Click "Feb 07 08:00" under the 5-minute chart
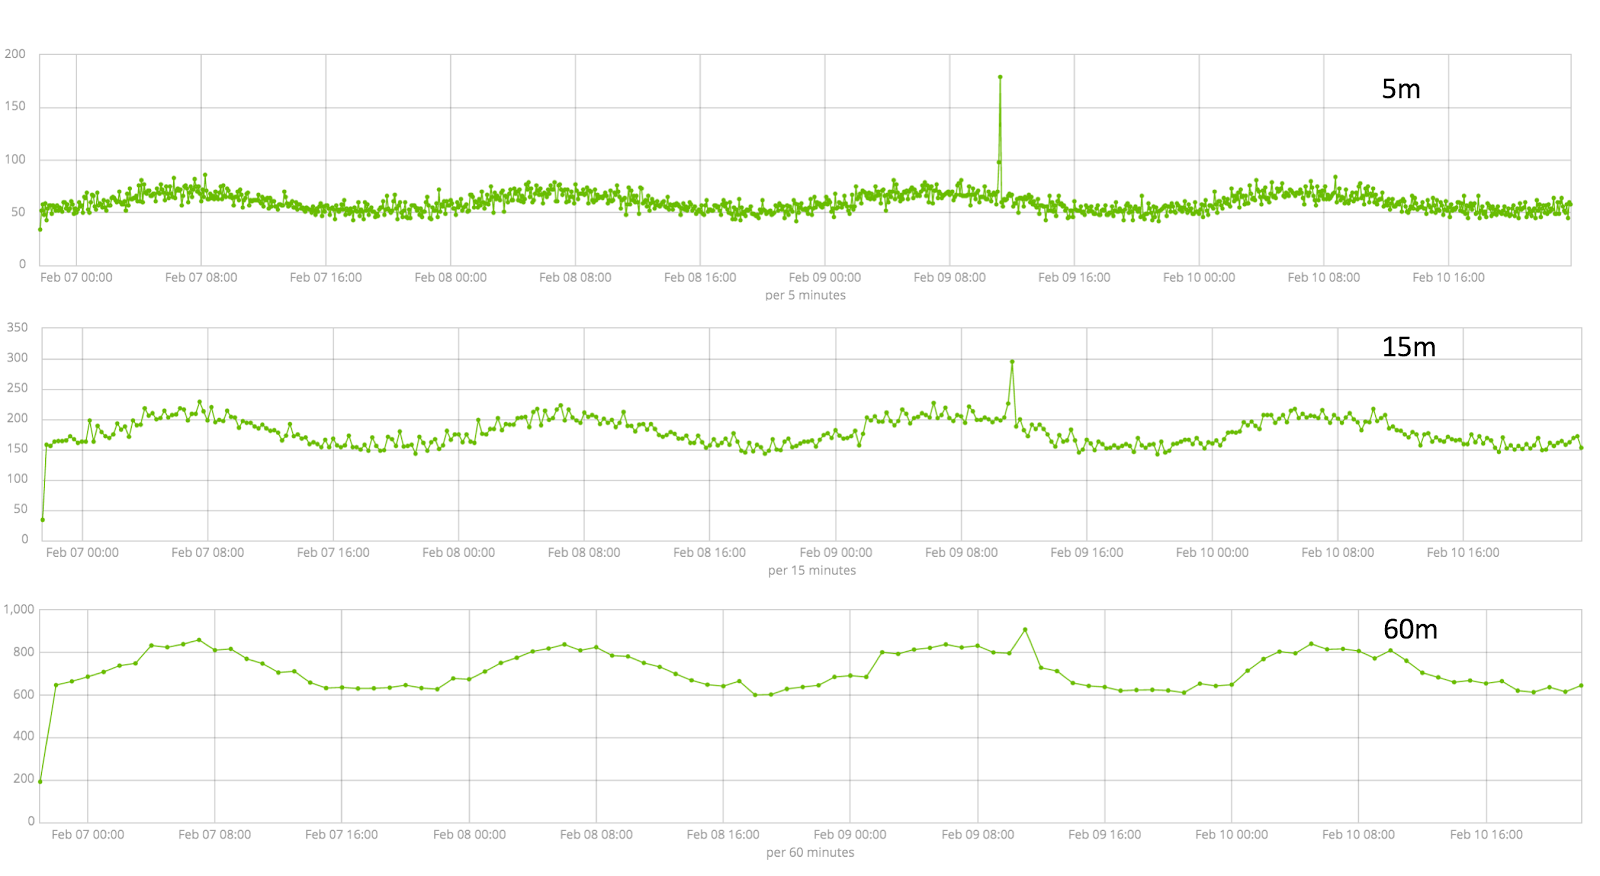The width and height of the screenshot is (1600, 876). point(201,277)
